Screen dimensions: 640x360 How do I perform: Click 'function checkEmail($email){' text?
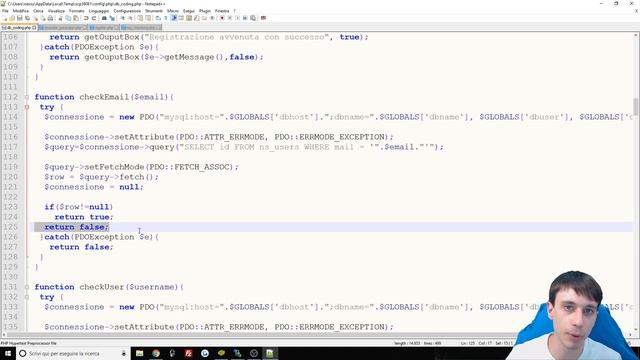pos(104,97)
